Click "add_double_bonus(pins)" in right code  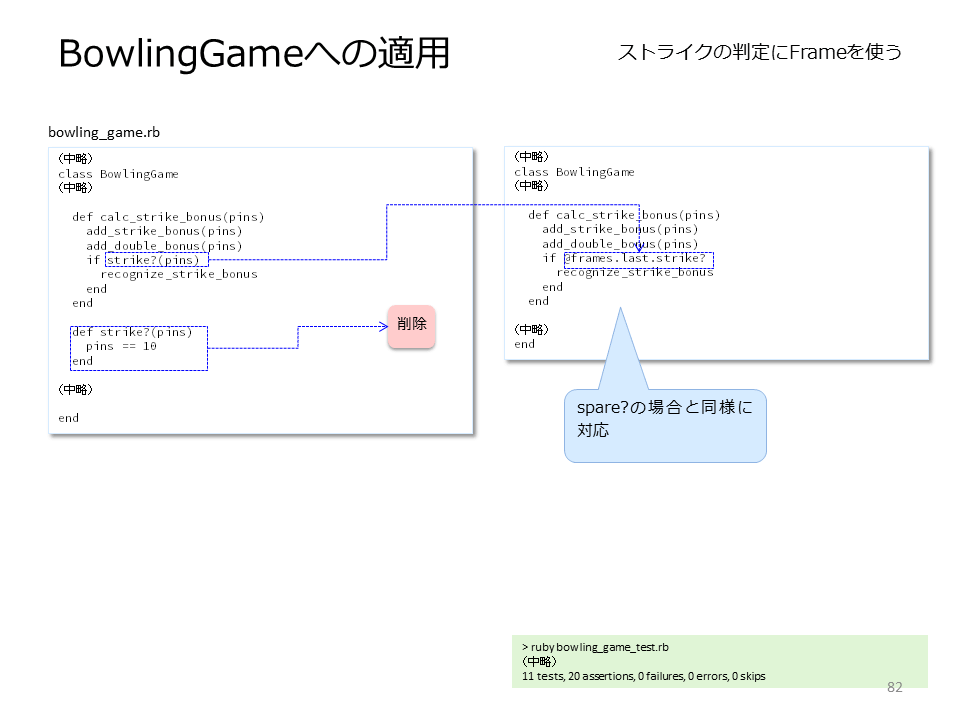coord(620,244)
